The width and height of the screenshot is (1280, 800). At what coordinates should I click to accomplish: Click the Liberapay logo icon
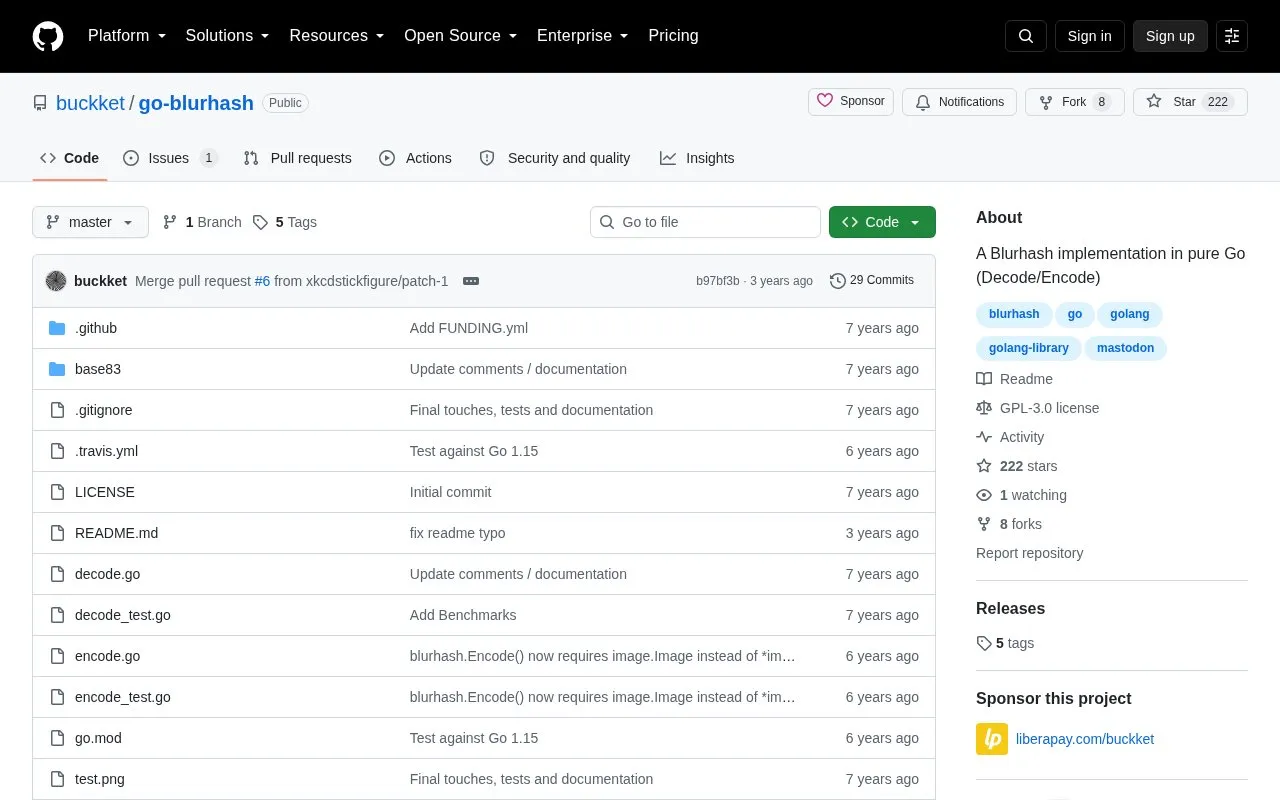(x=992, y=739)
